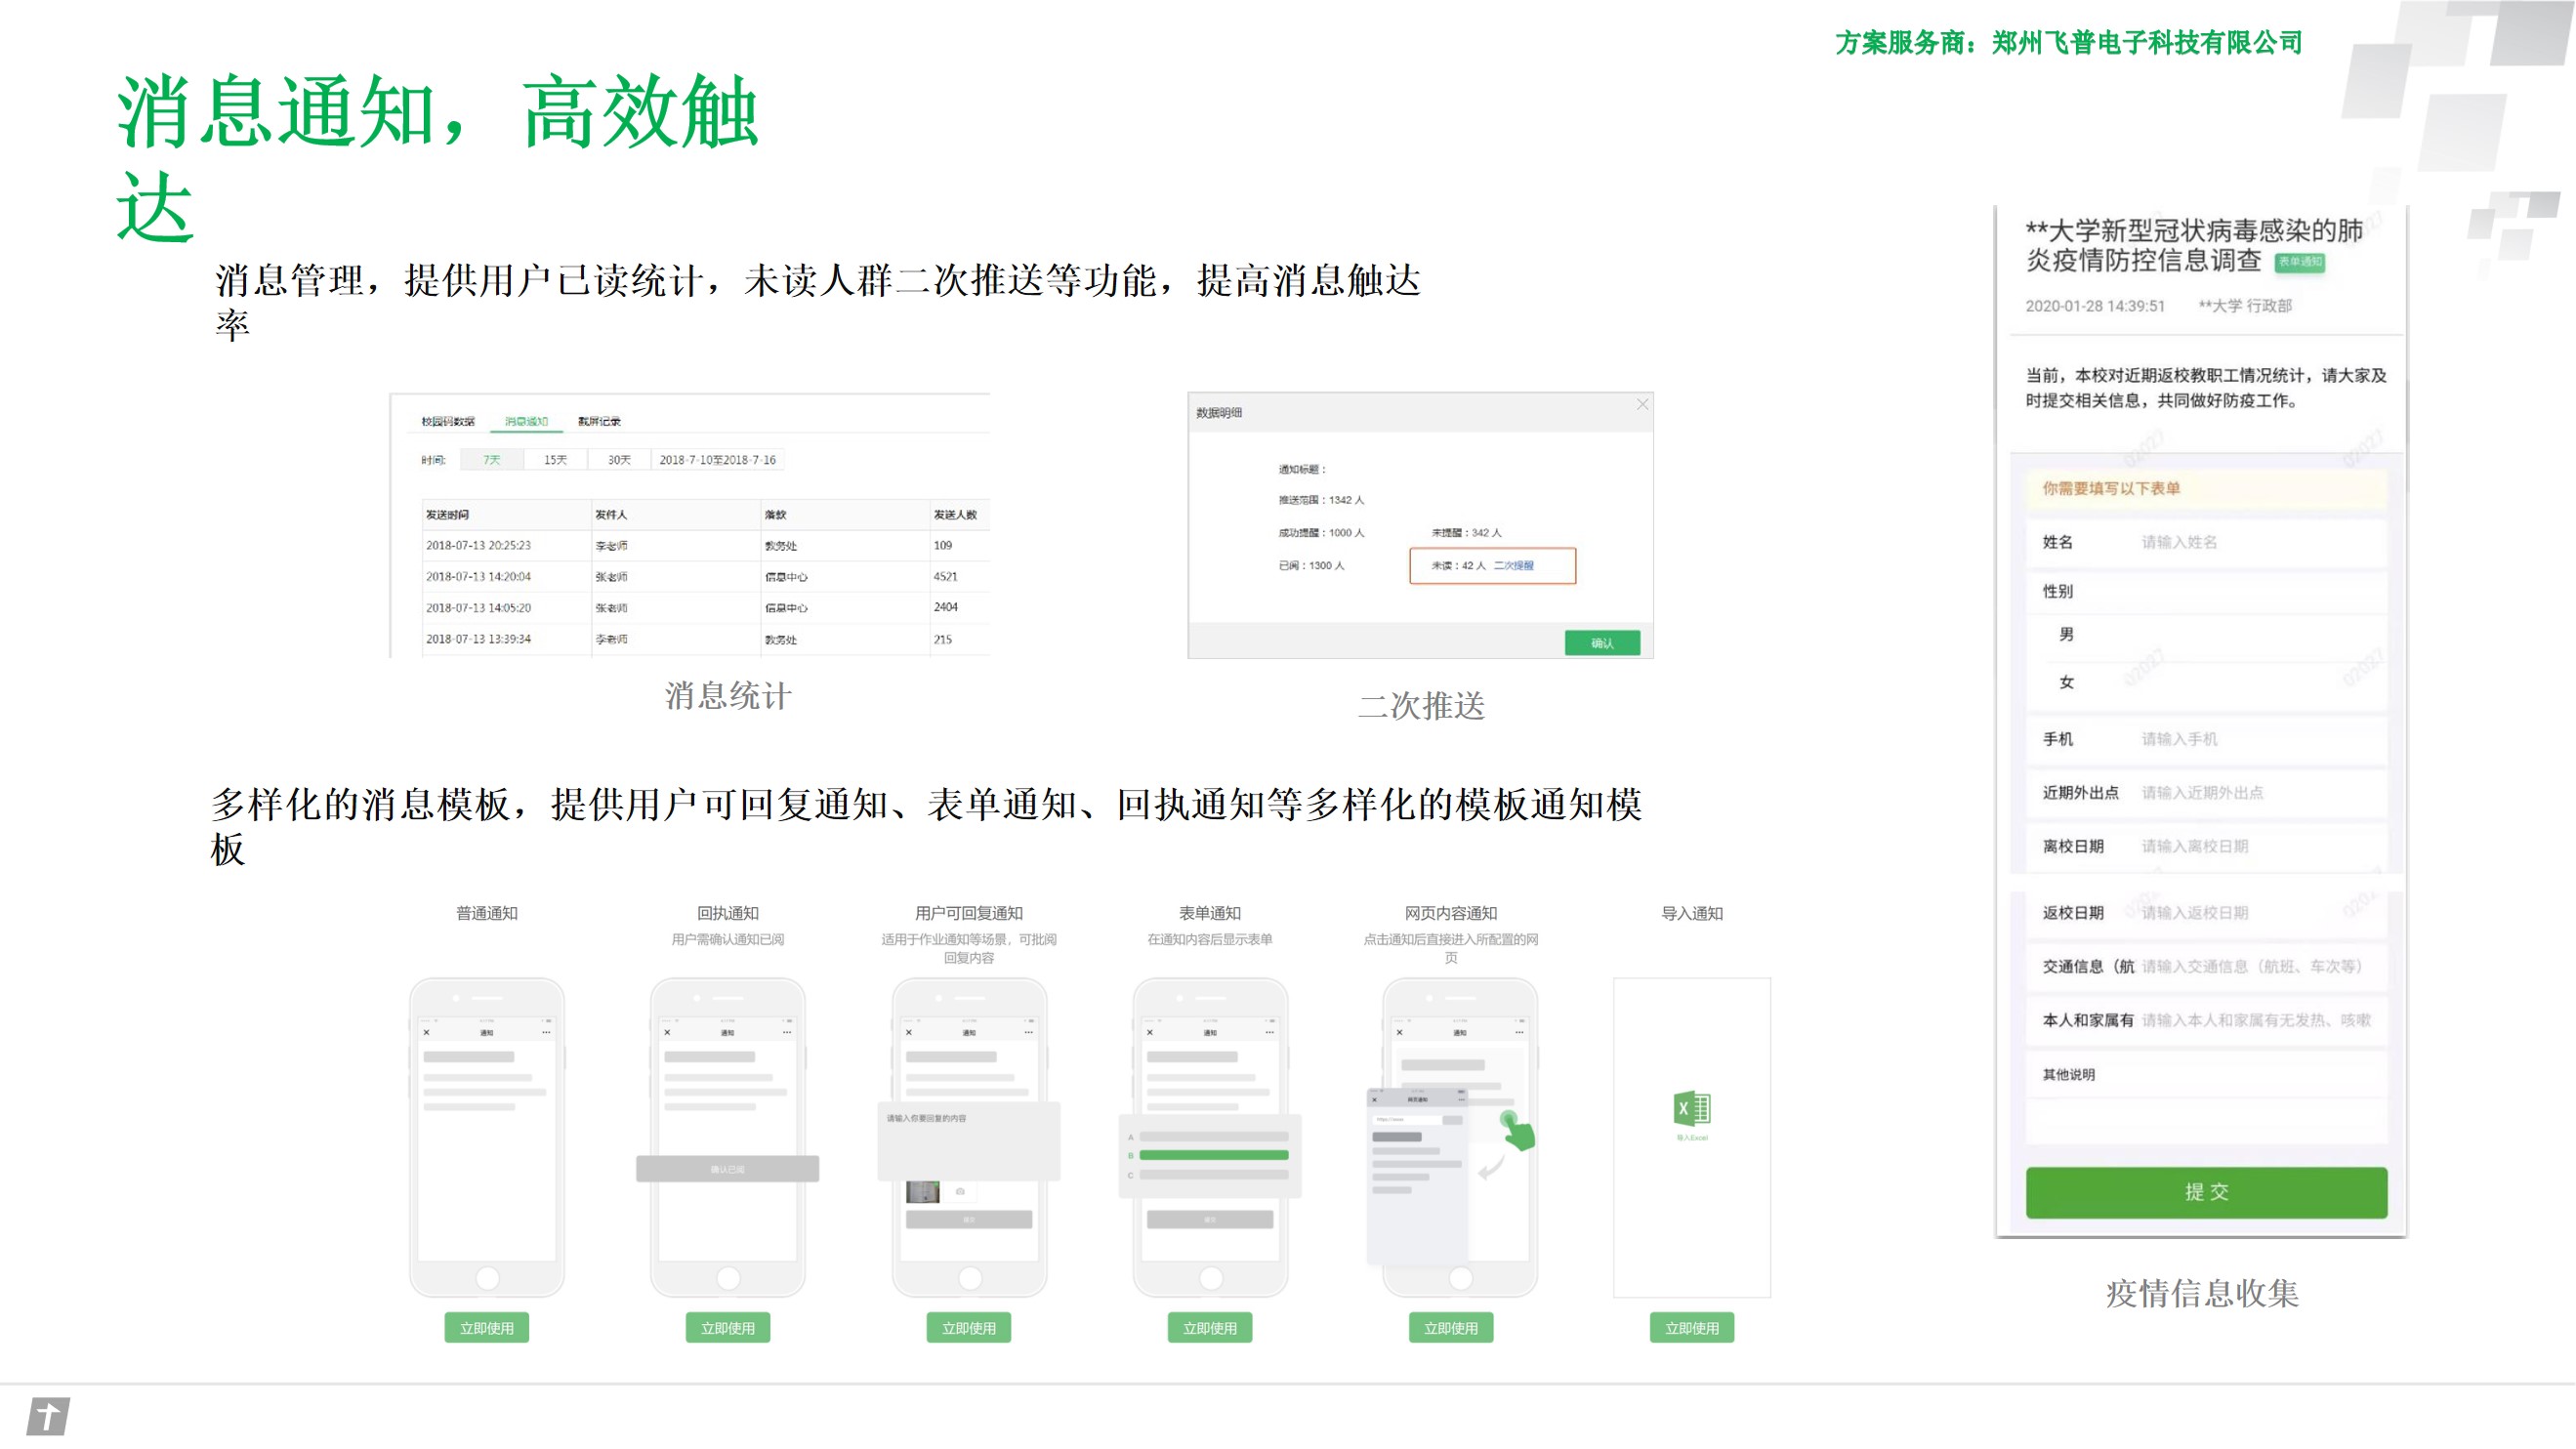Click the green hand pointer icon
Viewport: 2576px width, 1449px height.
(x=1518, y=1131)
